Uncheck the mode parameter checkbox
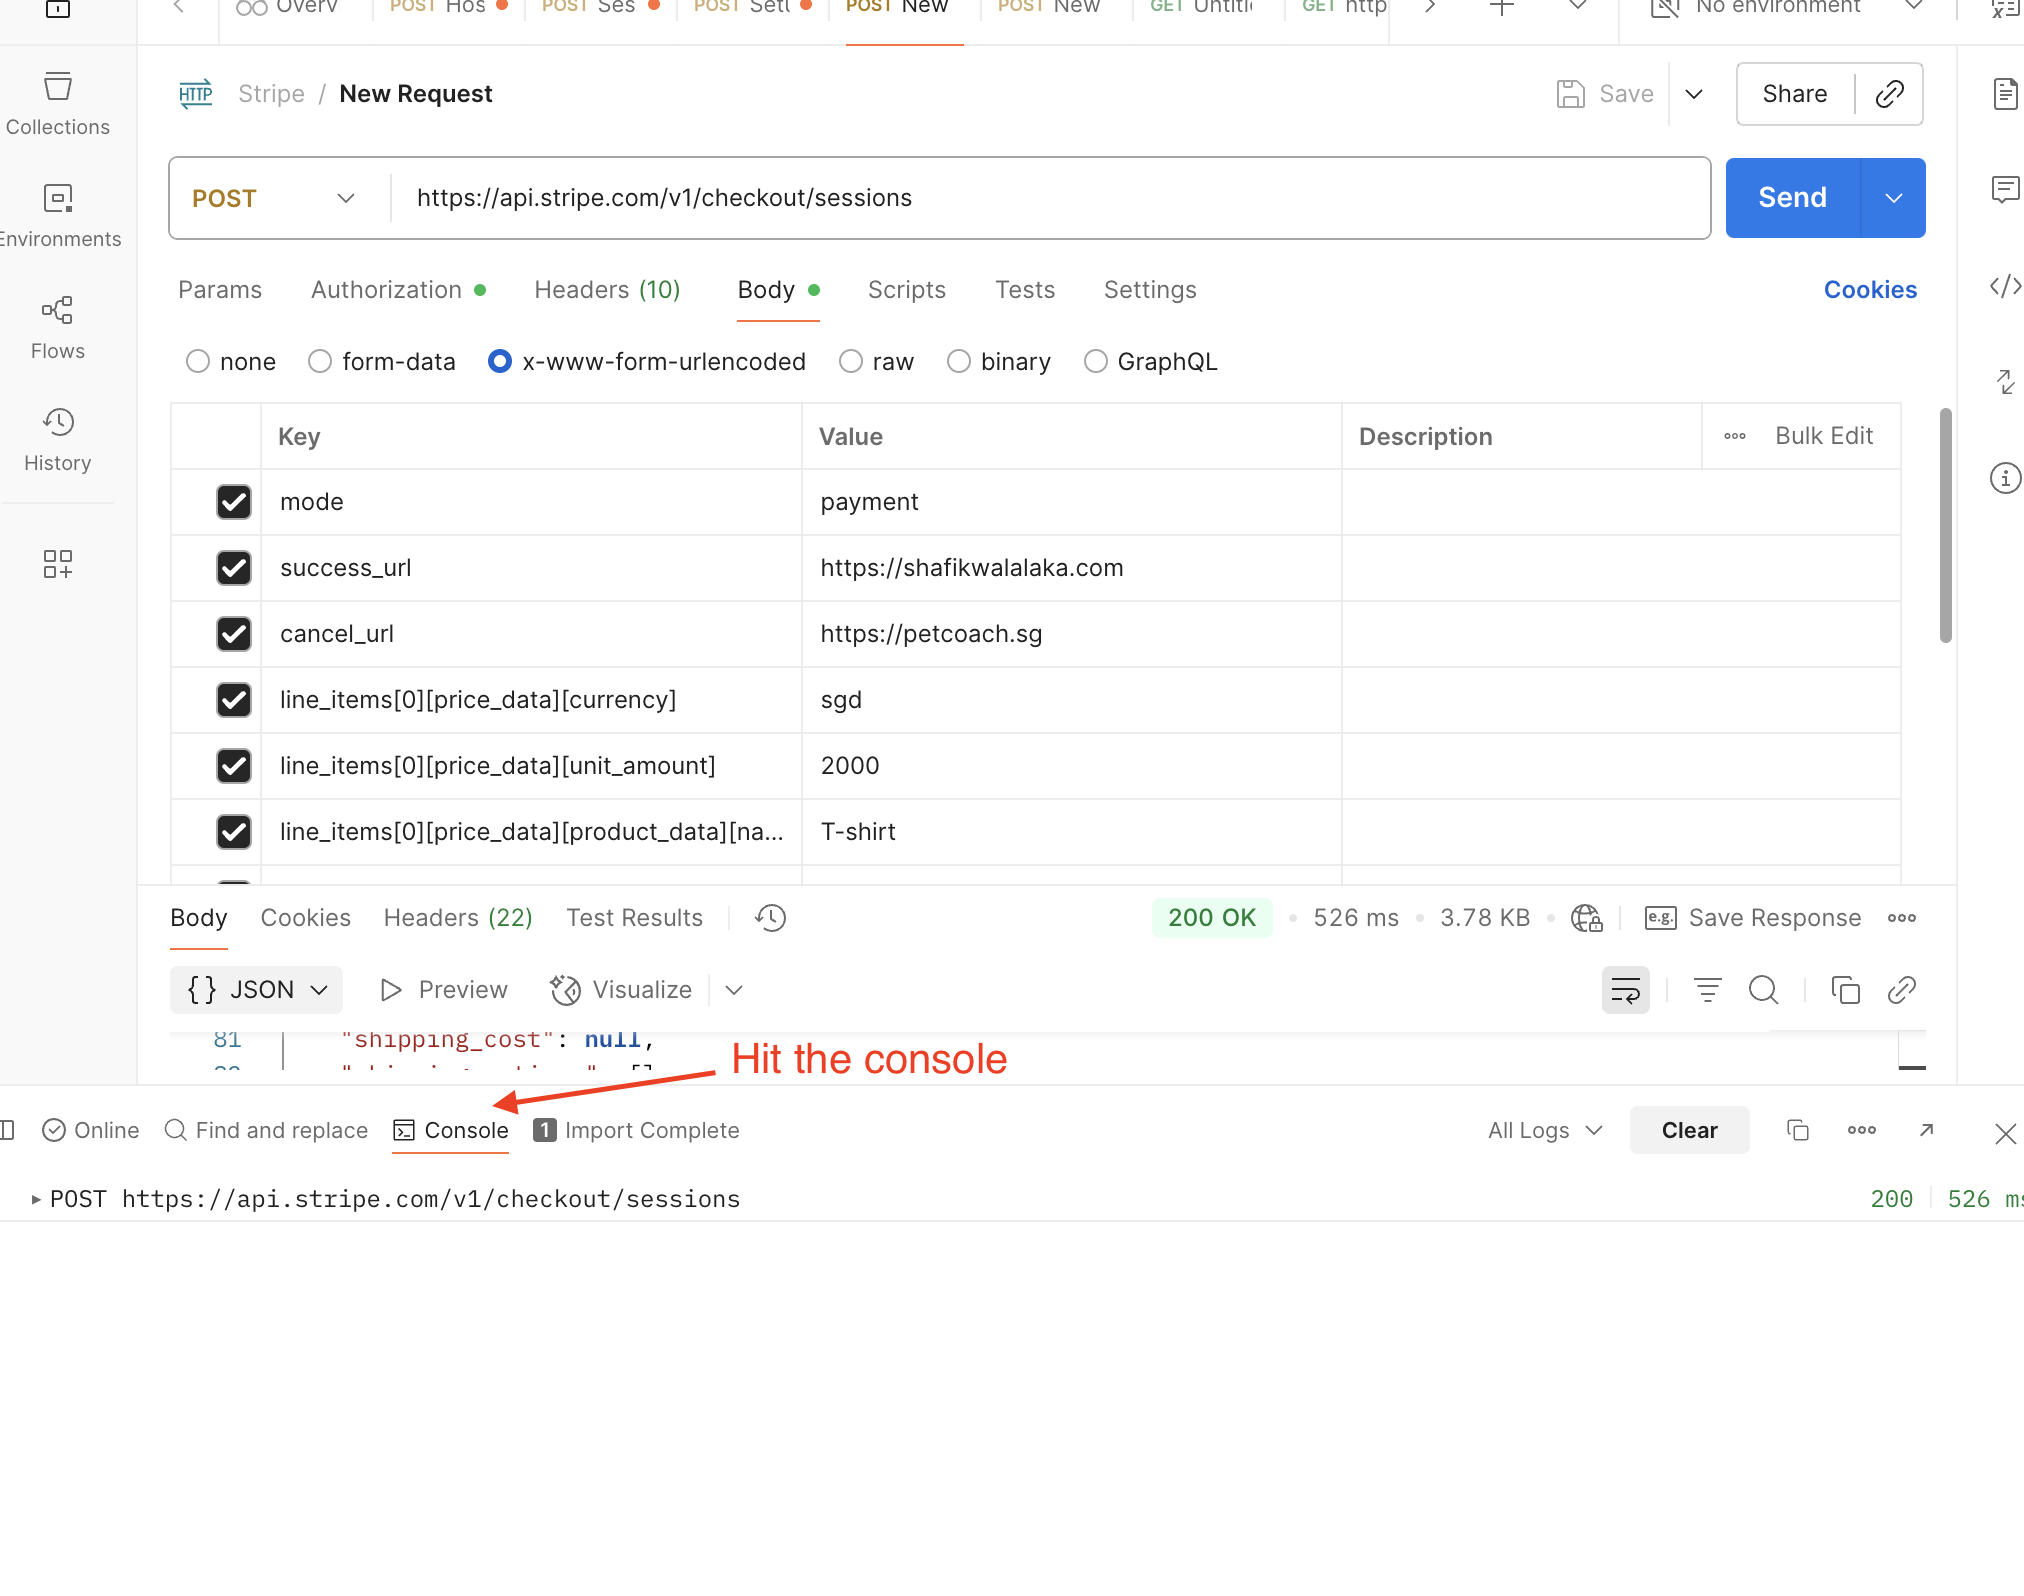Image resolution: width=2024 pixels, height=1596 pixels. (234, 502)
